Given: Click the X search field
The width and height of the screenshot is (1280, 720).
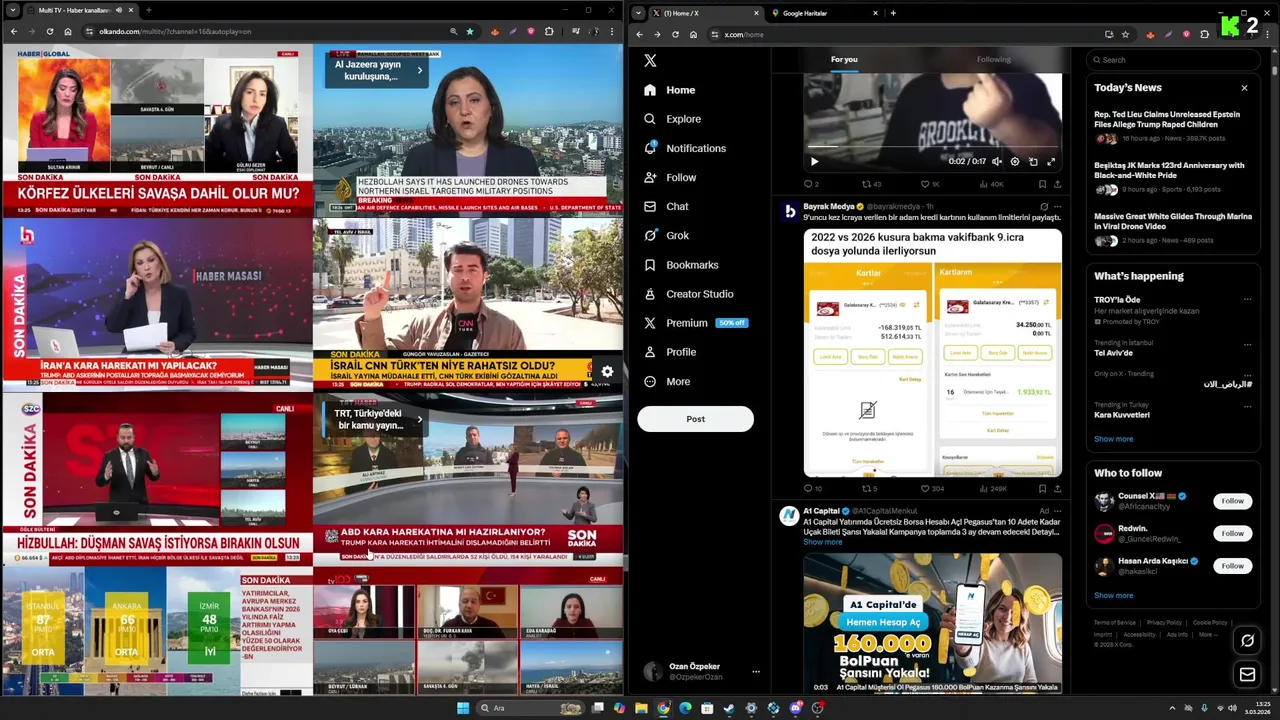Looking at the screenshot, I should pos(1172,60).
